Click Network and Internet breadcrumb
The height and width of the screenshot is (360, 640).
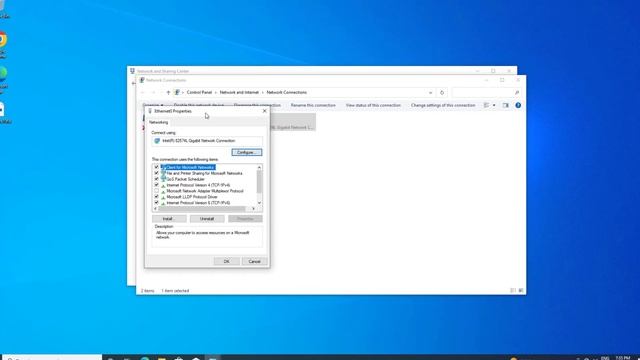239,93
